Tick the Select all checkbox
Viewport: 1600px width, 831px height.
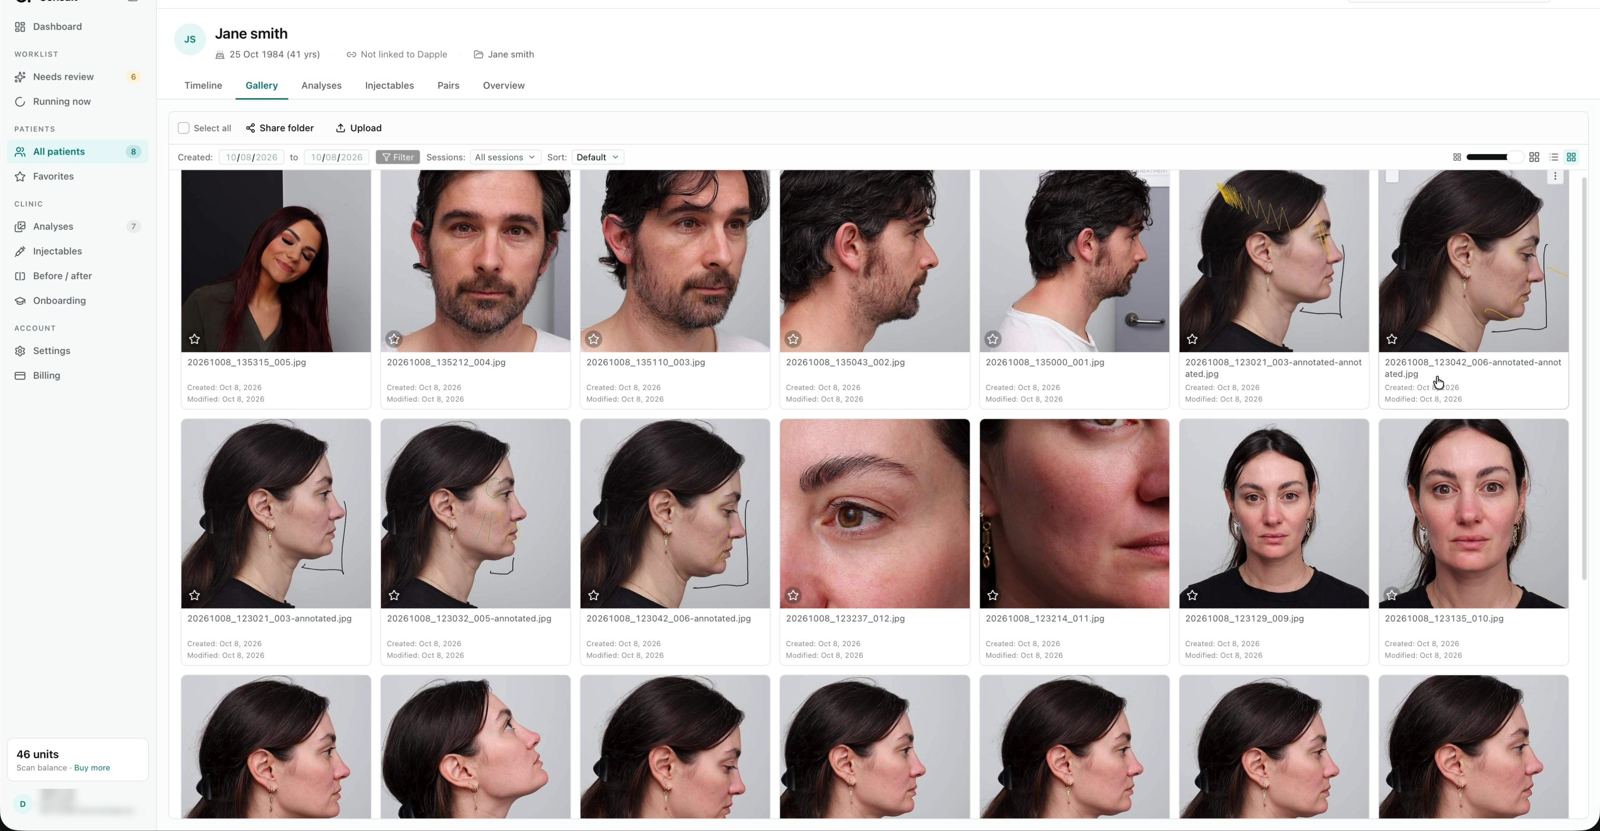183,128
